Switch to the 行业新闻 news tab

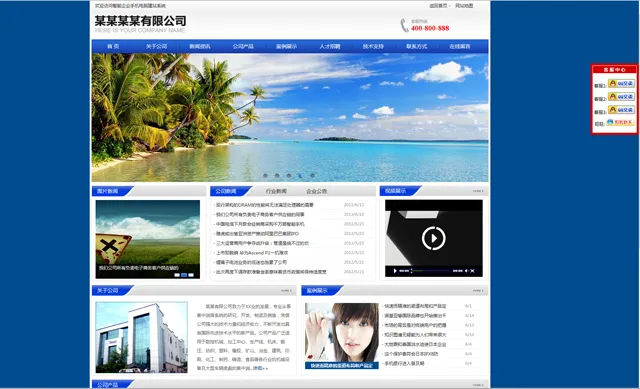pyautogui.click(x=276, y=191)
